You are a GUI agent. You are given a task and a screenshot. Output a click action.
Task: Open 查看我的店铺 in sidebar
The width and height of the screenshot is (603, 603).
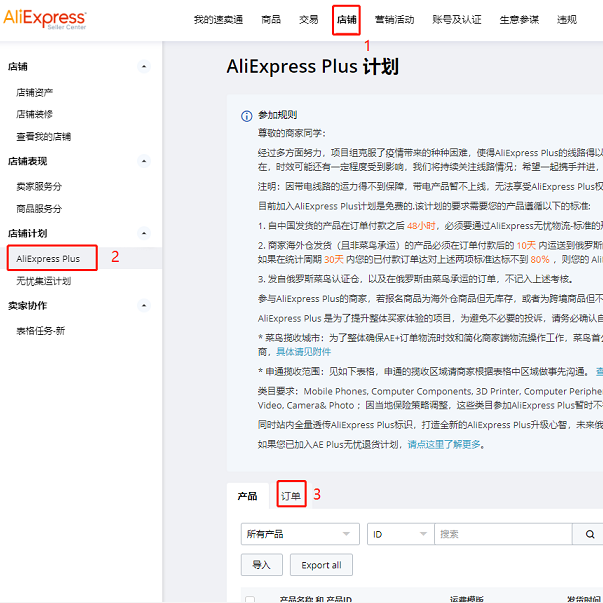43,137
